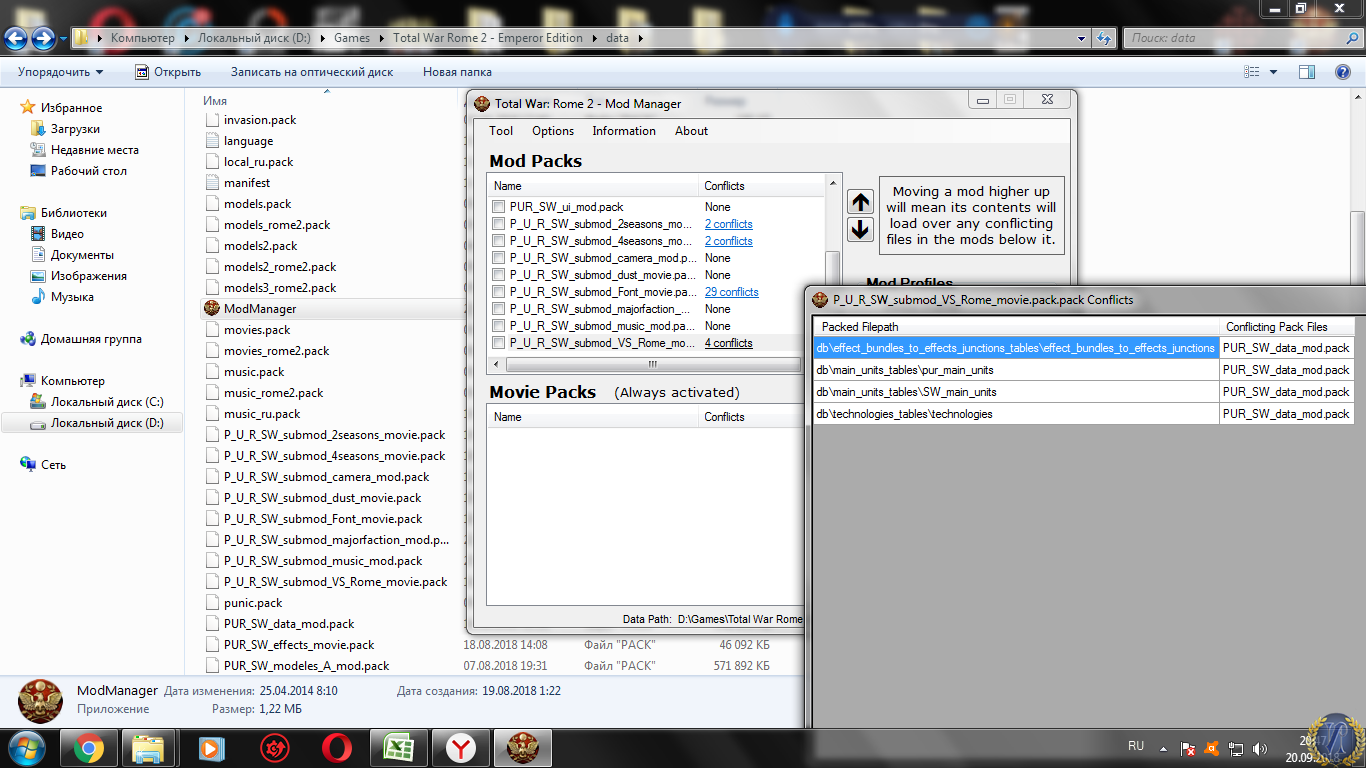Open the 4 conflicts link

pyautogui.click(x=728, y=343)
